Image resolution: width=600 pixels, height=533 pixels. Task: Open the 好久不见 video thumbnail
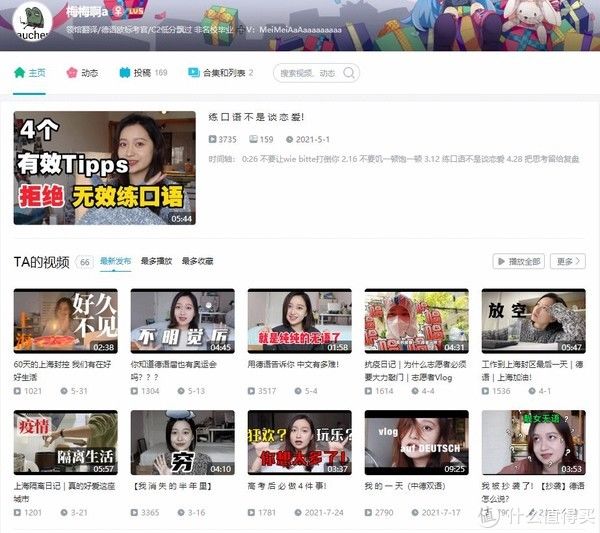click(x=66, y=321)
